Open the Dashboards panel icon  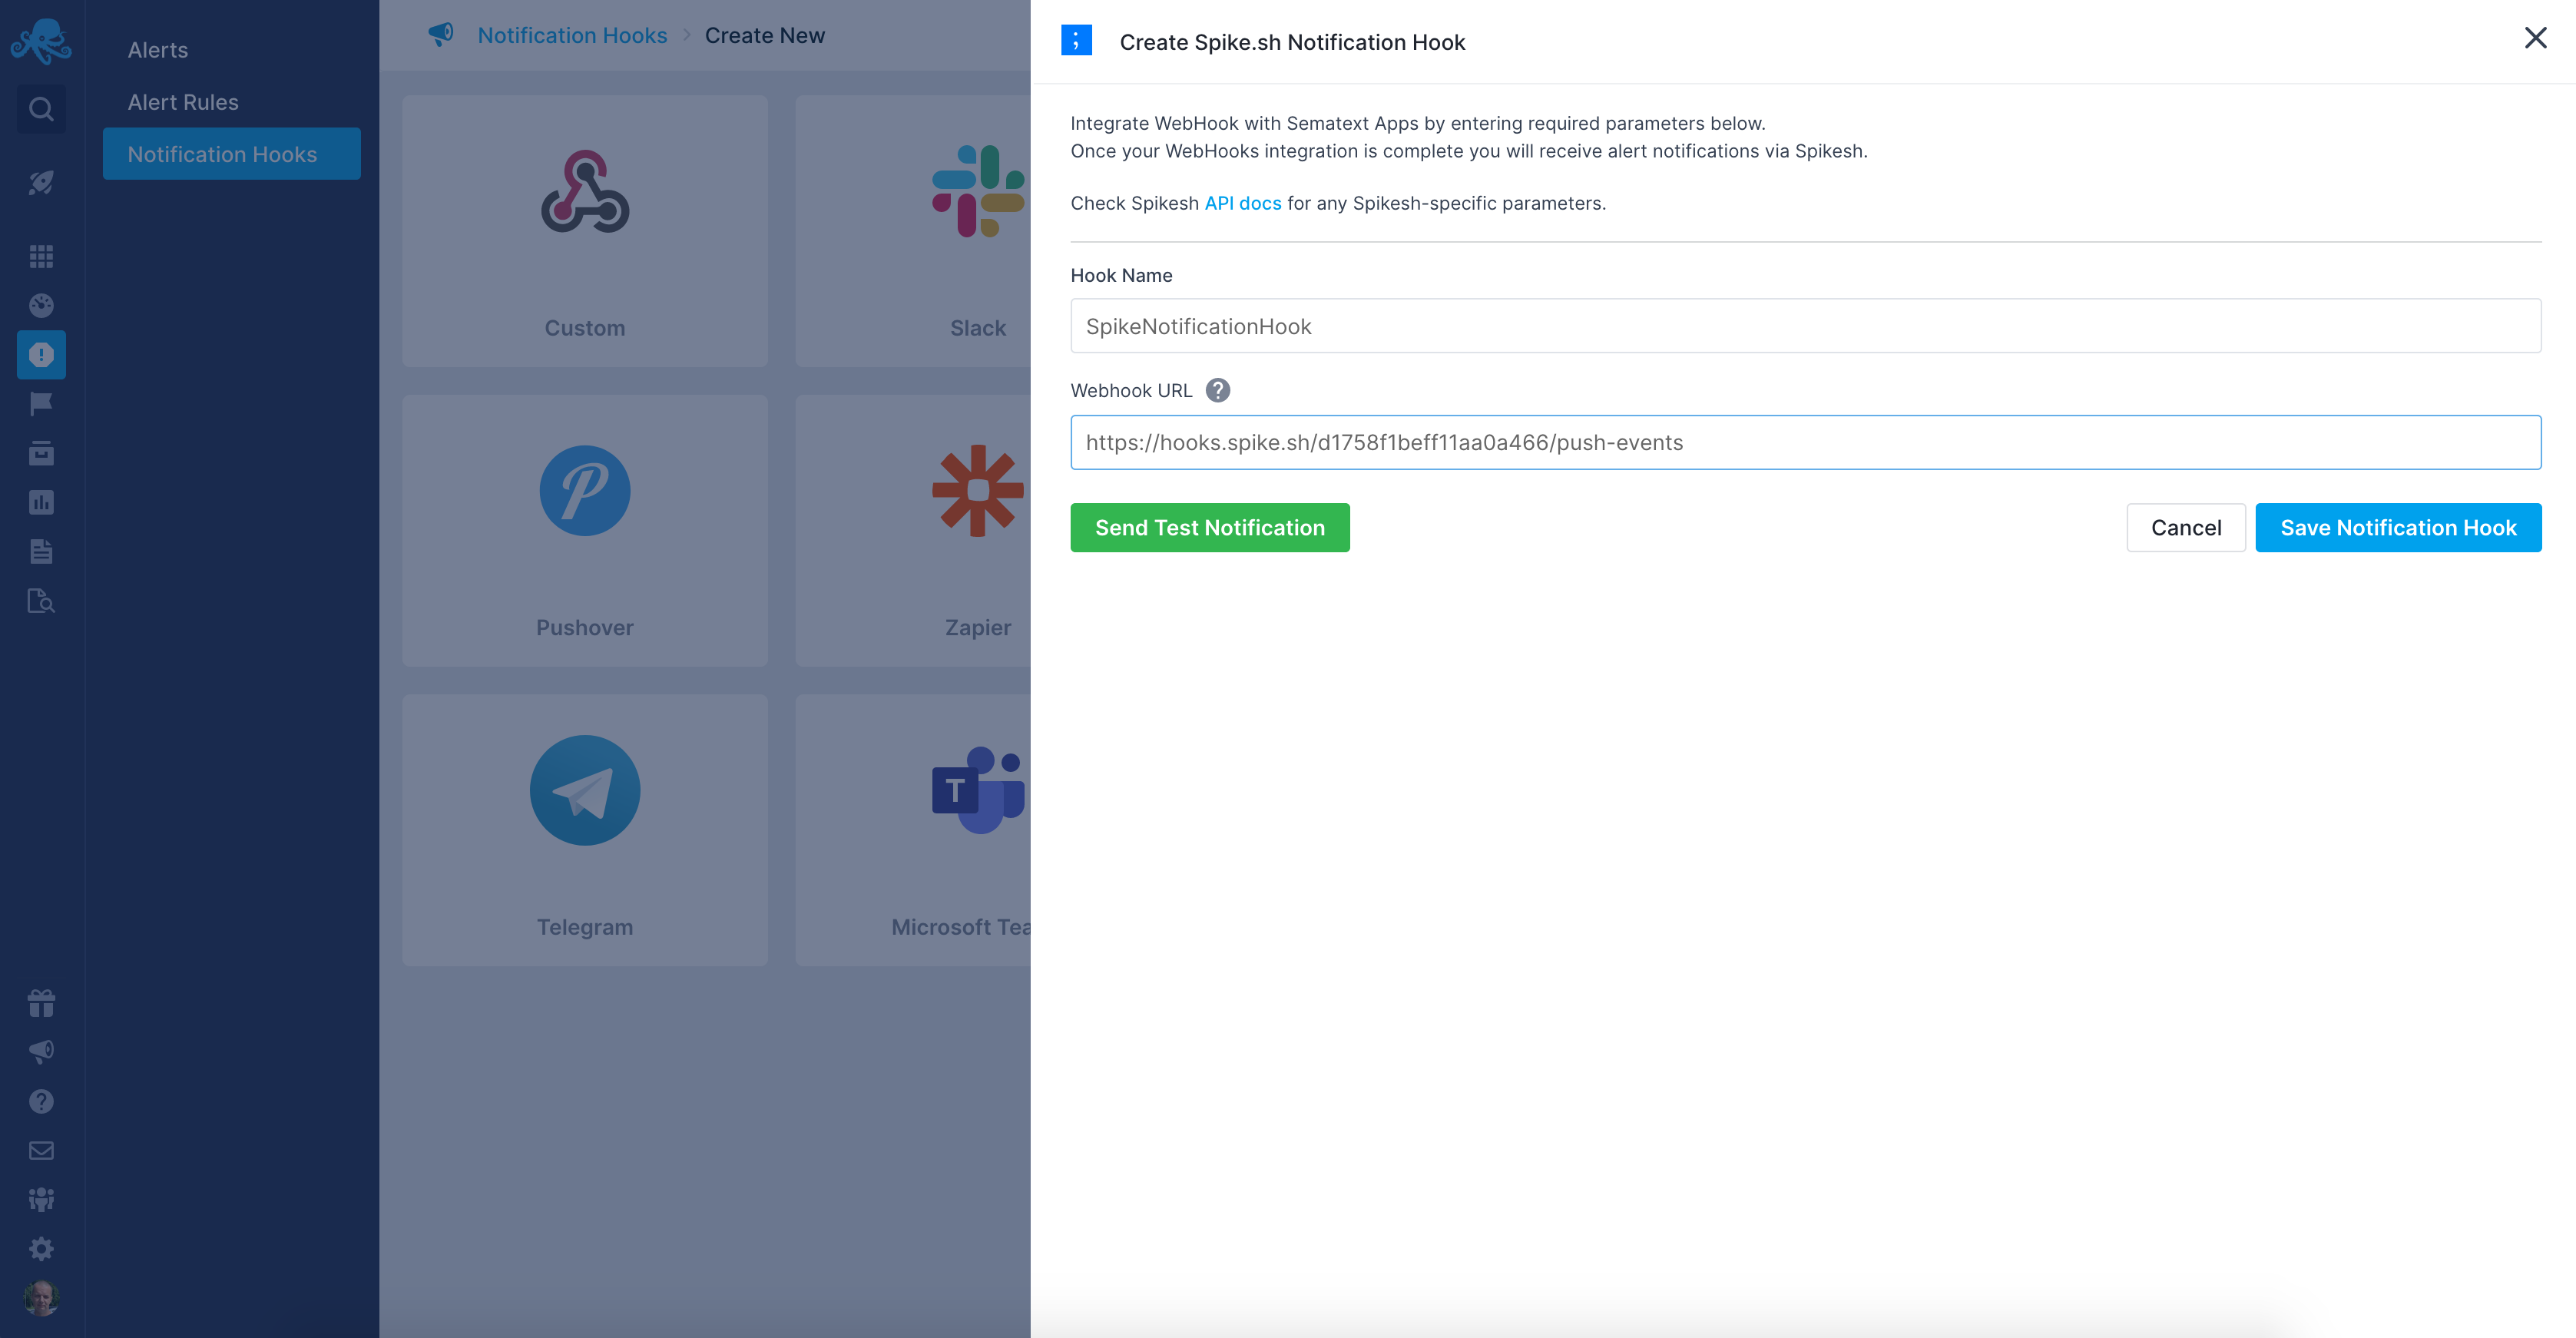[x=41, y=256]
